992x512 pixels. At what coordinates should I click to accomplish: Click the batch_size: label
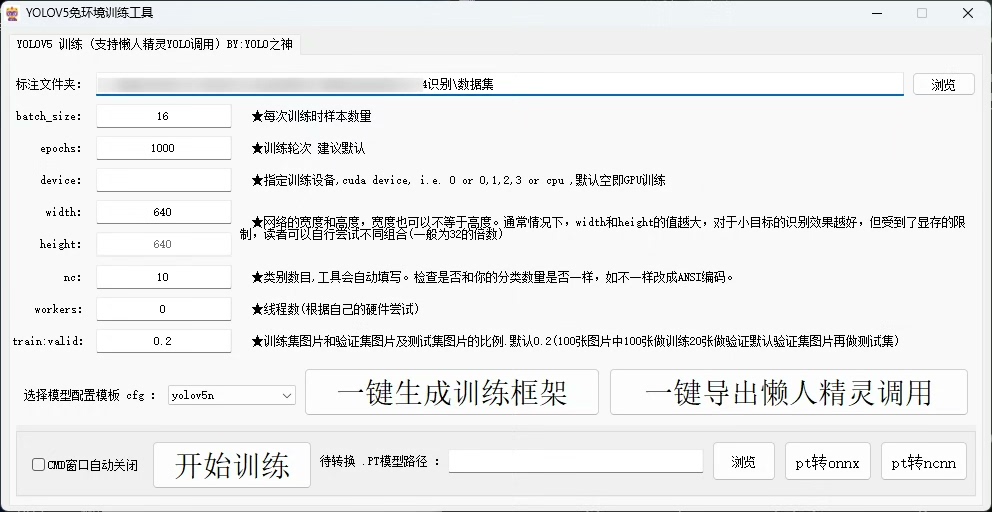click(x=49, y=116)
